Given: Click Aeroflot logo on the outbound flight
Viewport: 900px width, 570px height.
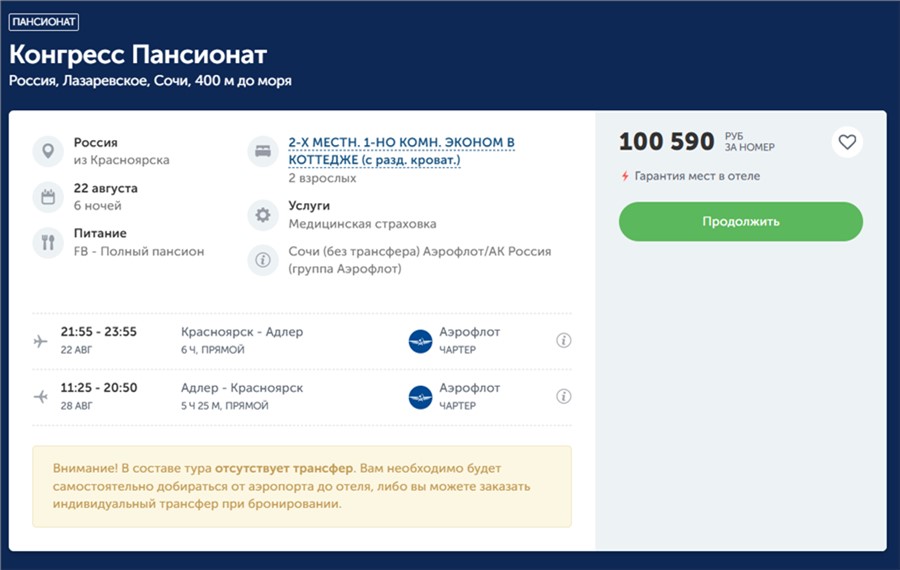Looking at the screenshot, I should 420,341.
